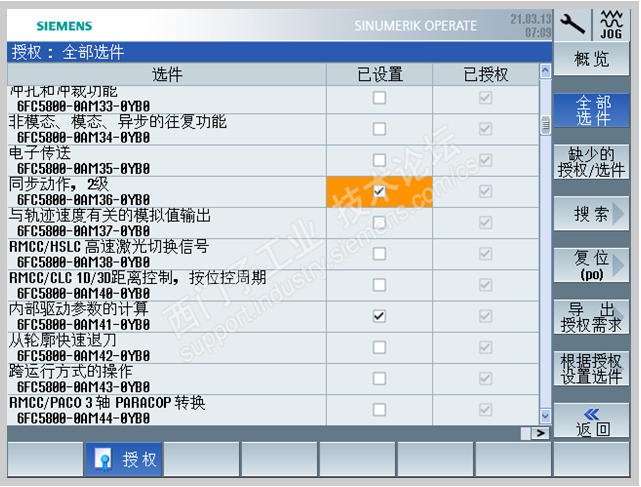Open the 搜索 search softkey submenu
641x487 pixels.
point(591,213)
